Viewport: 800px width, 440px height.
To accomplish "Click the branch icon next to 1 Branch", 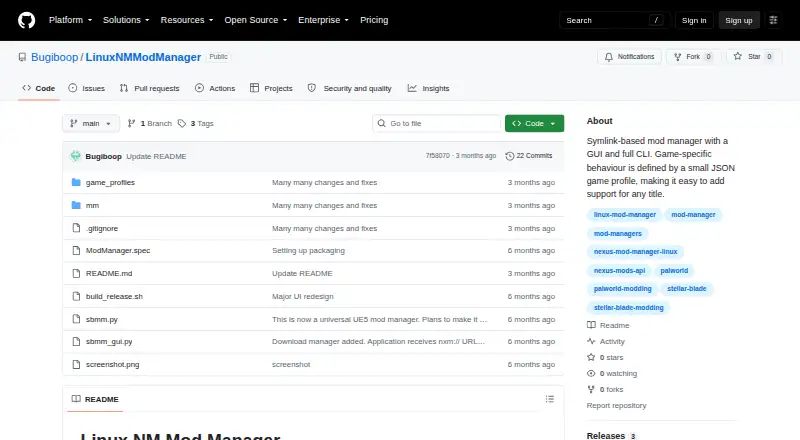I will (x=131, y=124).
